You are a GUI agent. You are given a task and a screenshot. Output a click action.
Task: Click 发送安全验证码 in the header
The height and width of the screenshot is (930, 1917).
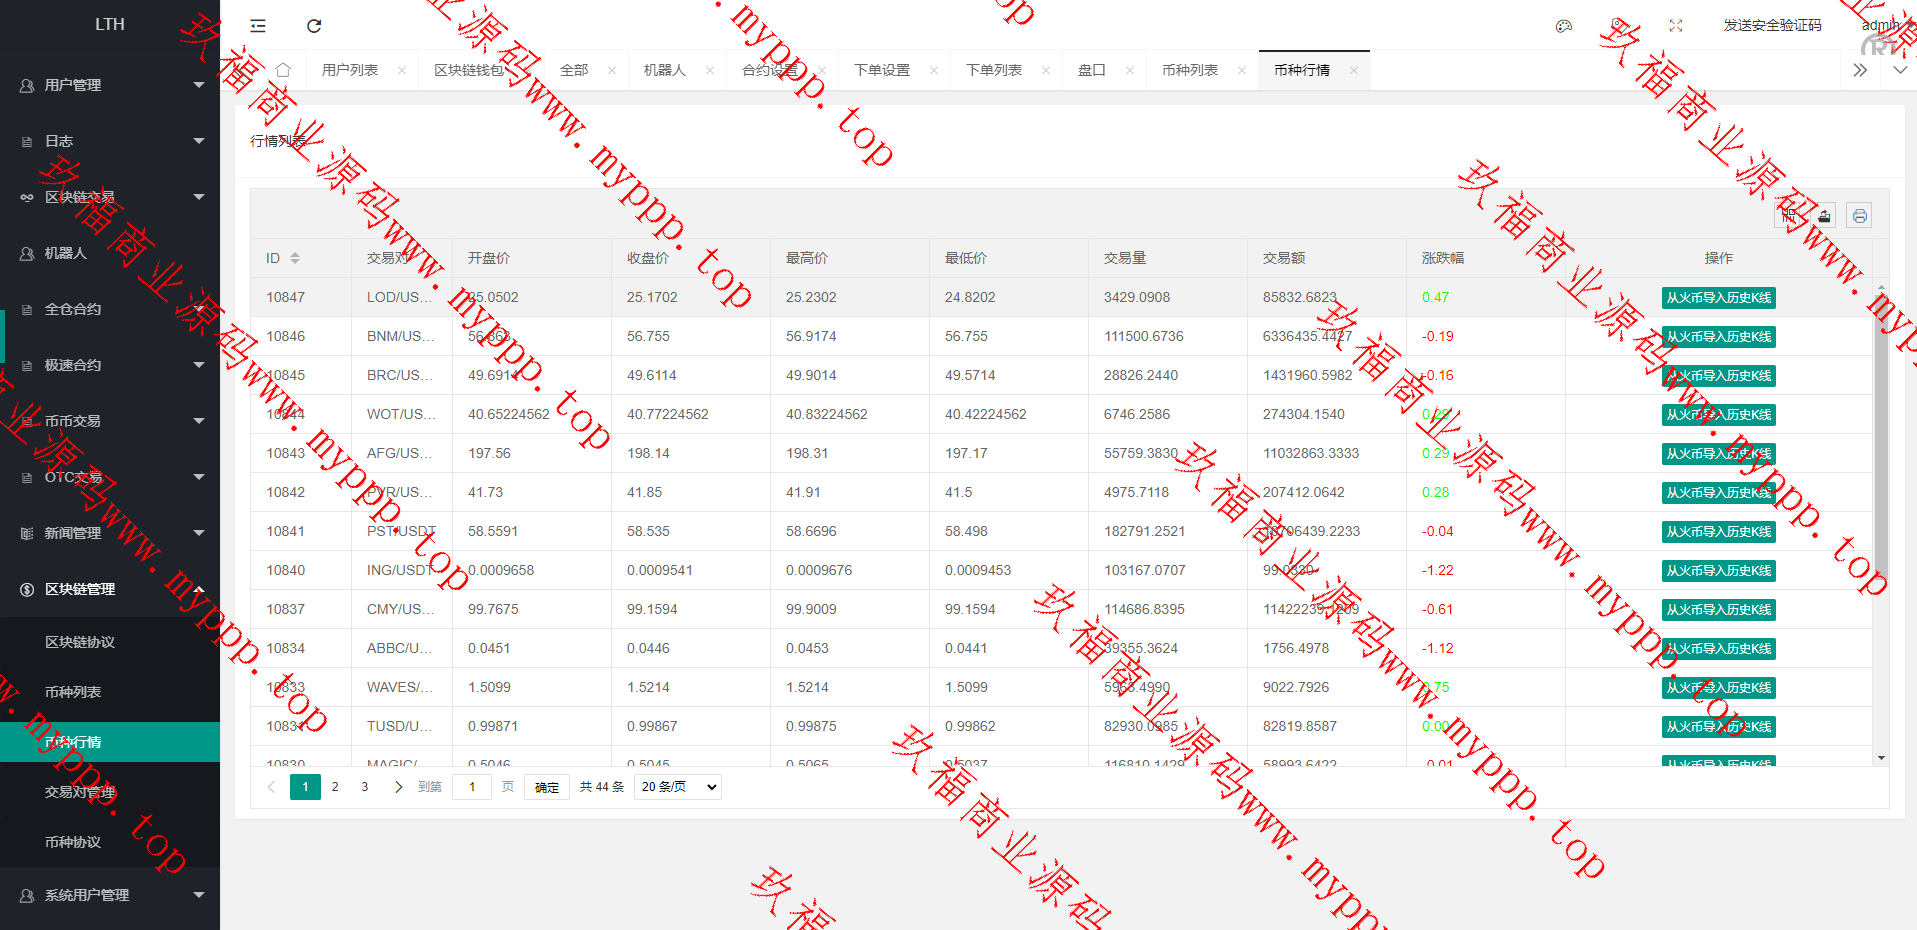(x=1772, y=26)
